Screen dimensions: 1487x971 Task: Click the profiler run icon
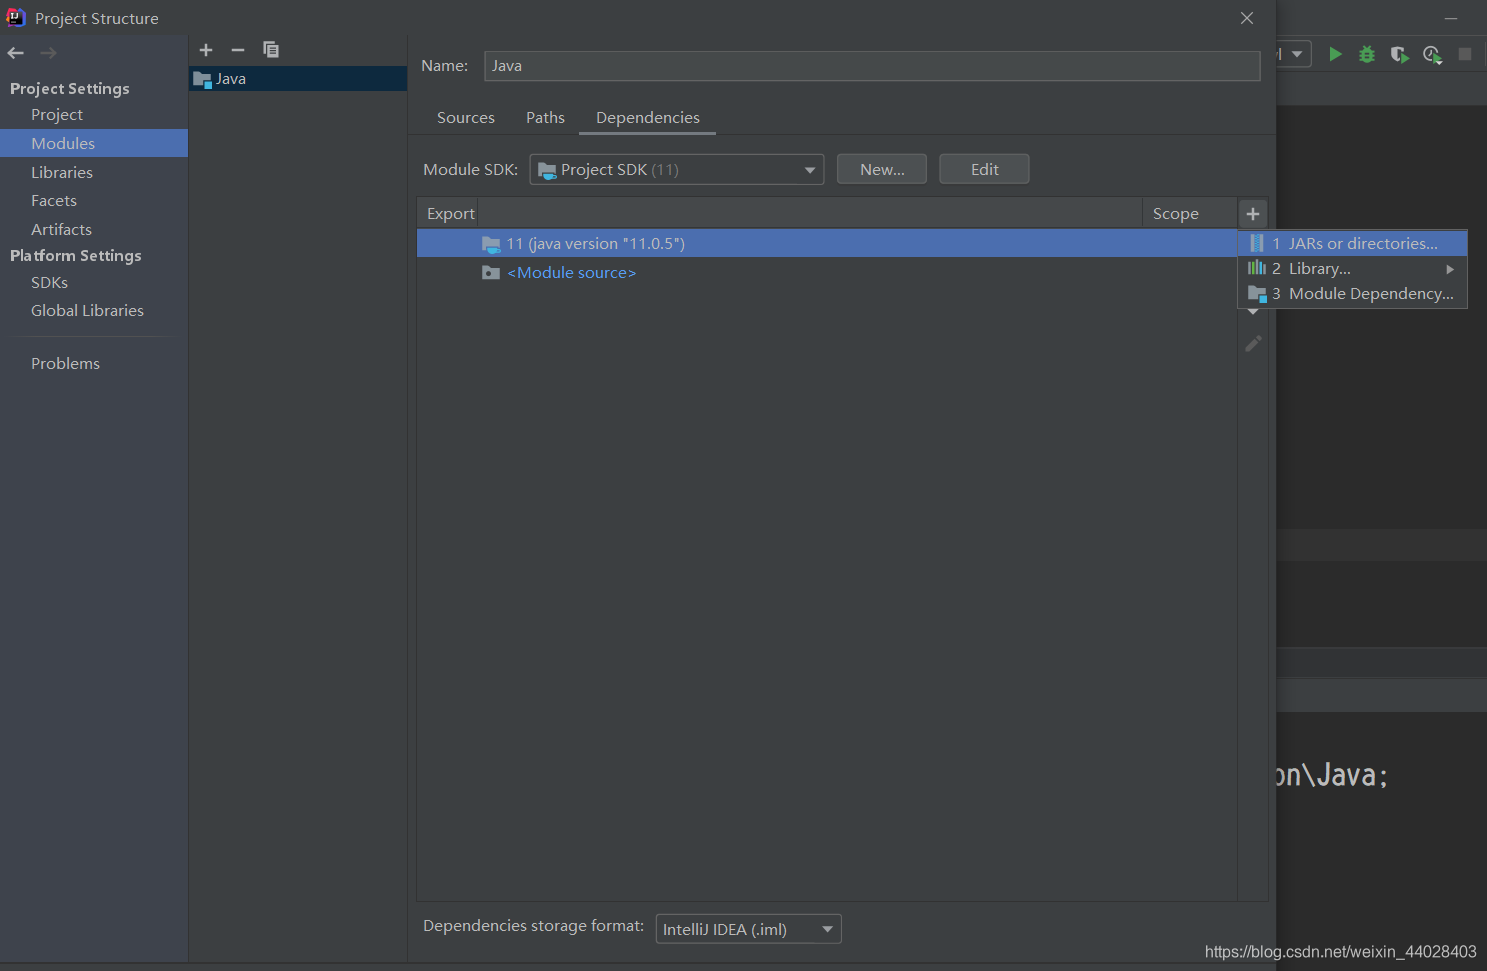point(1432,54)
